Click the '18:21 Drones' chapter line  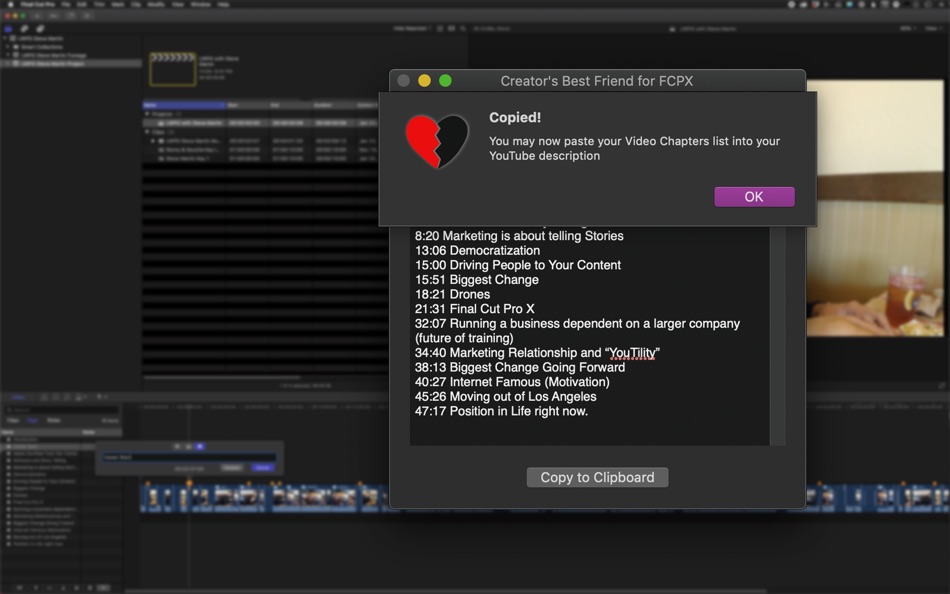453,294
